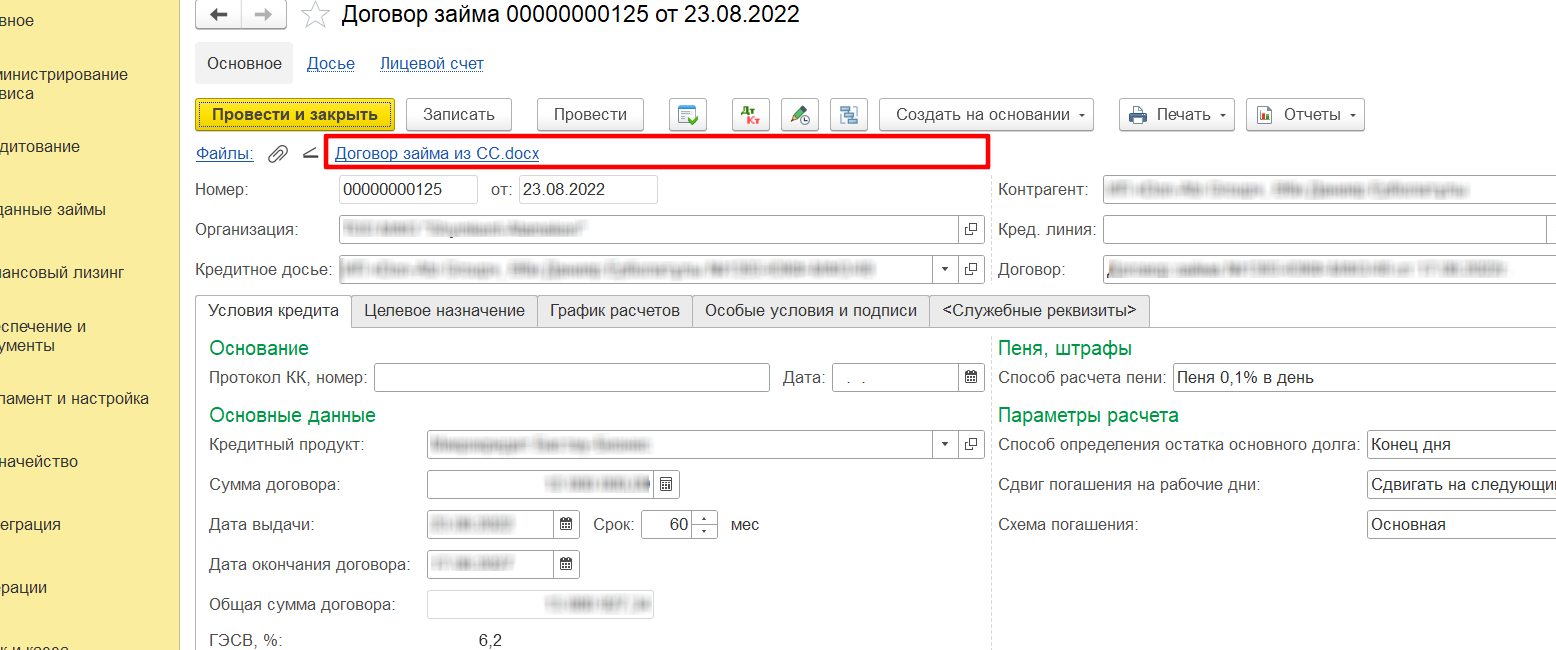
Task: Open the График расчетов tab
Action: (615, 311)
